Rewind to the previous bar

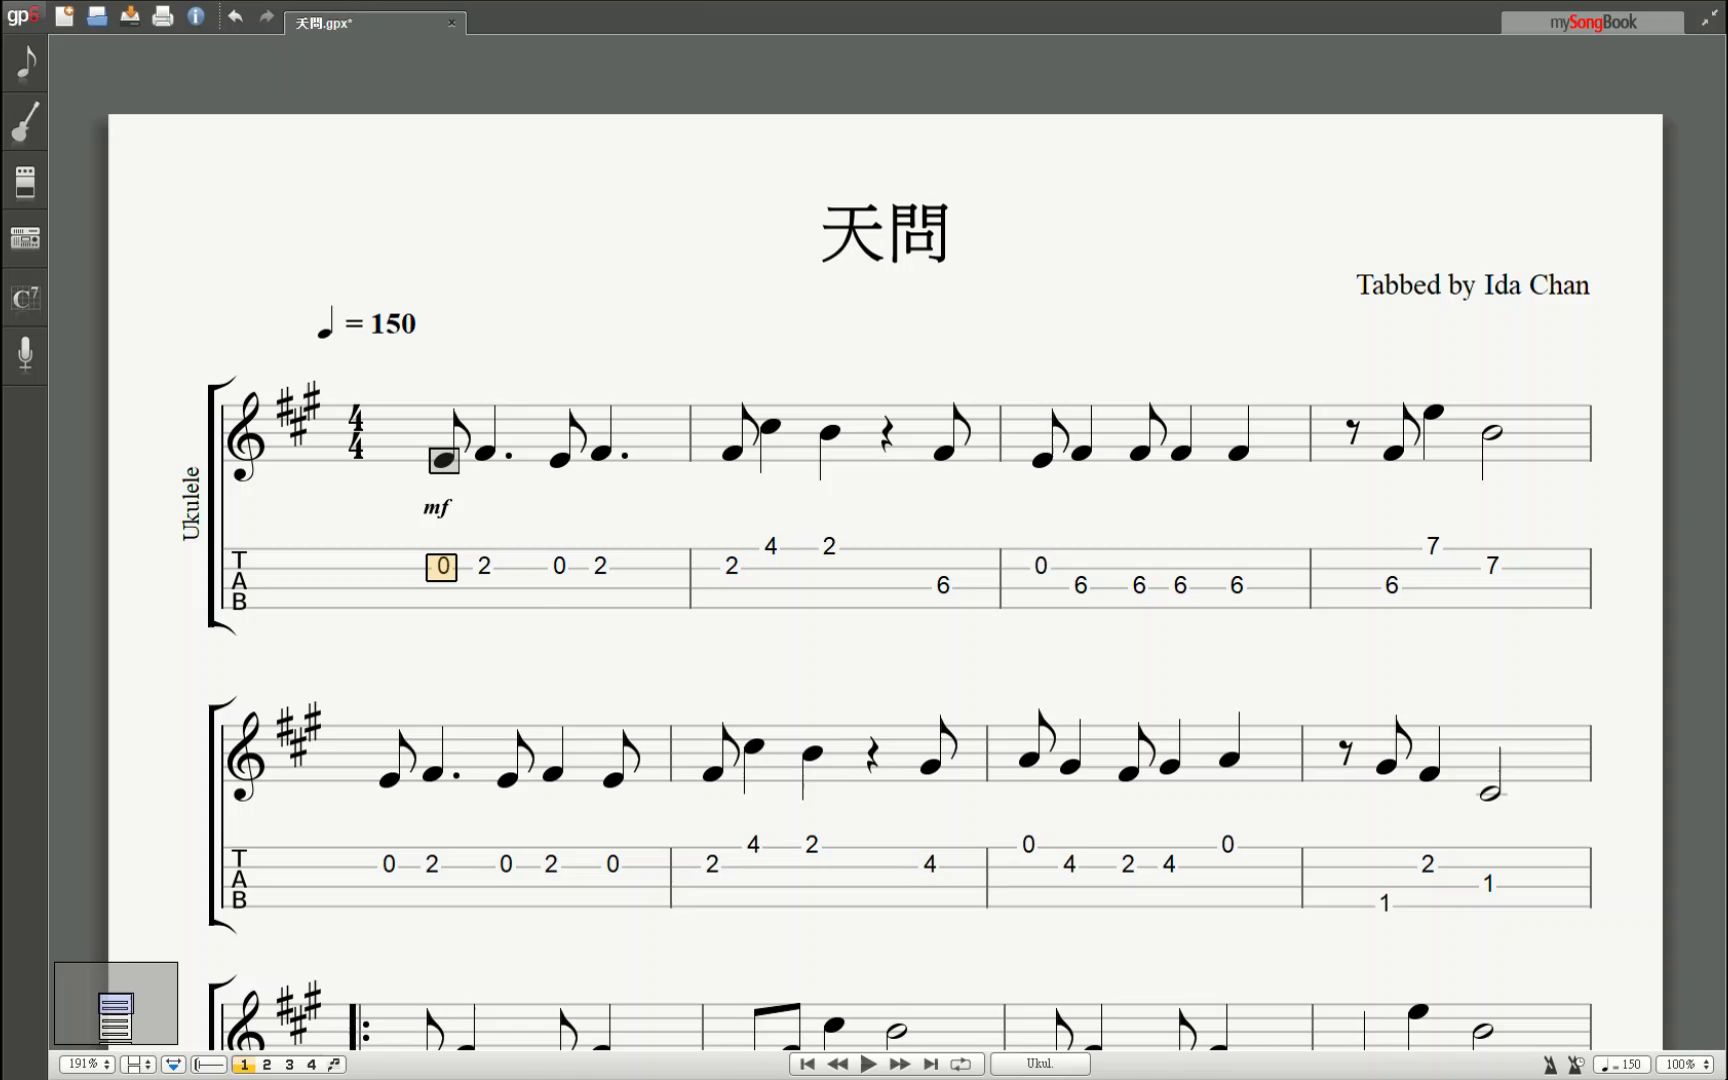point(838,1064)
